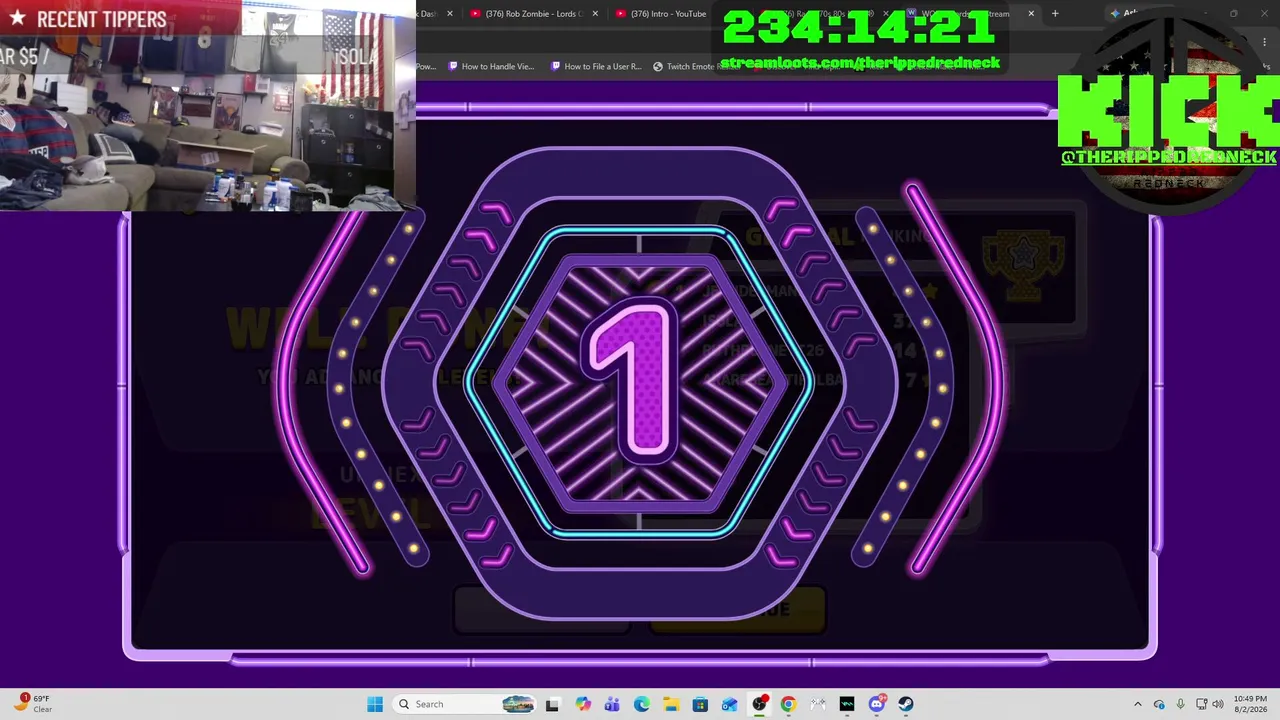Open Microsoft Edge from the taskbar
Viewport: 1280px width, 720px height.
(641, 704)
